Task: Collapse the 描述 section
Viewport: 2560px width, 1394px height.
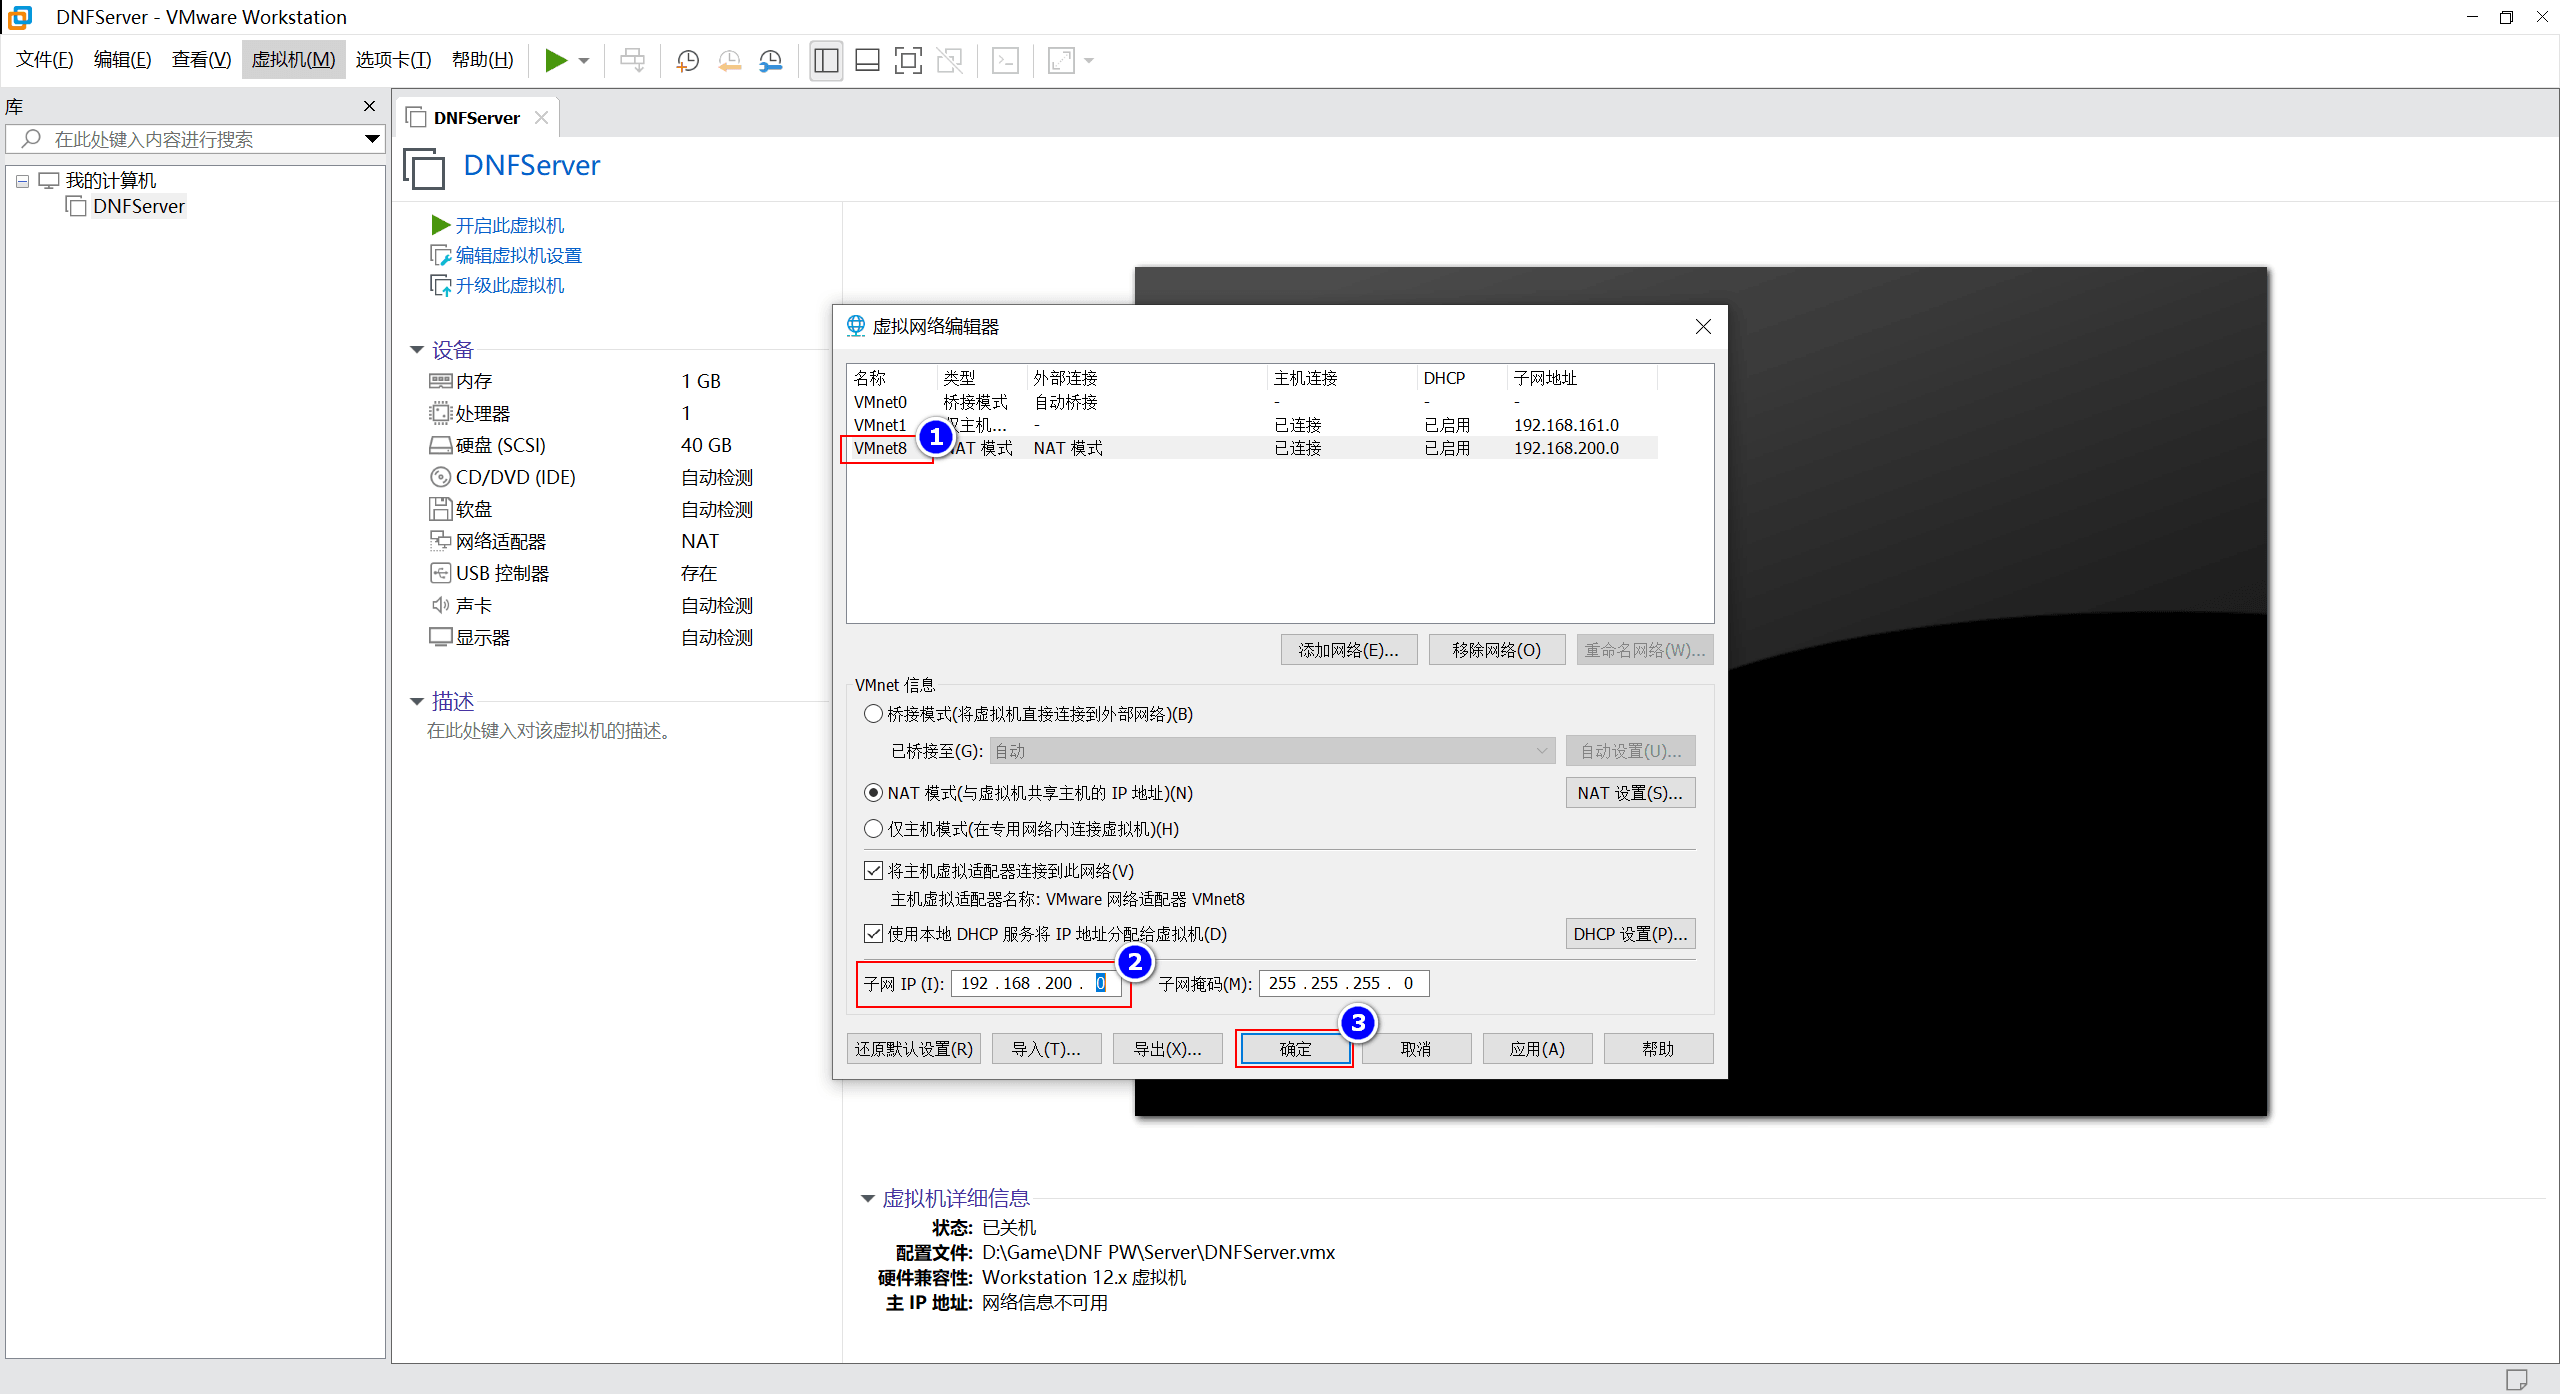Action: (x=417, y=702)
